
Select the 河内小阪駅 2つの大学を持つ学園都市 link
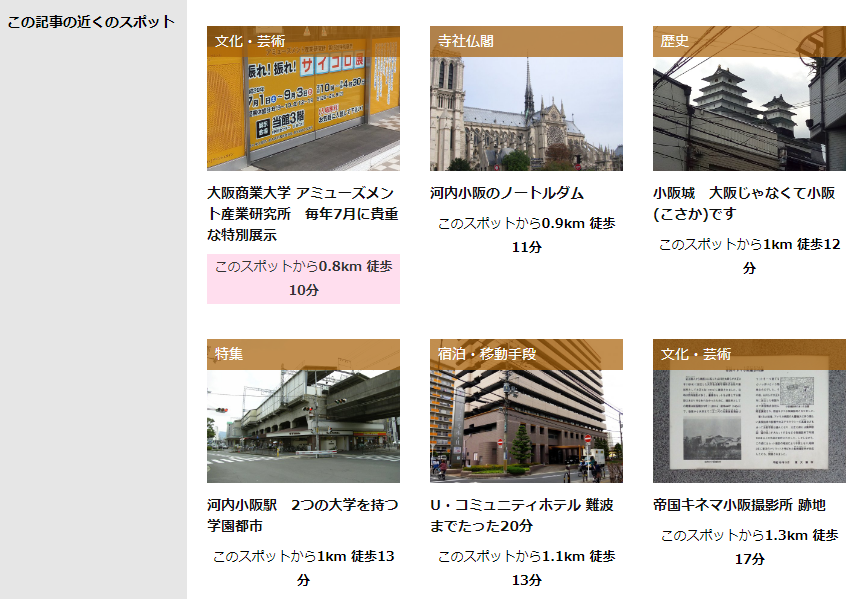[303, 515]
